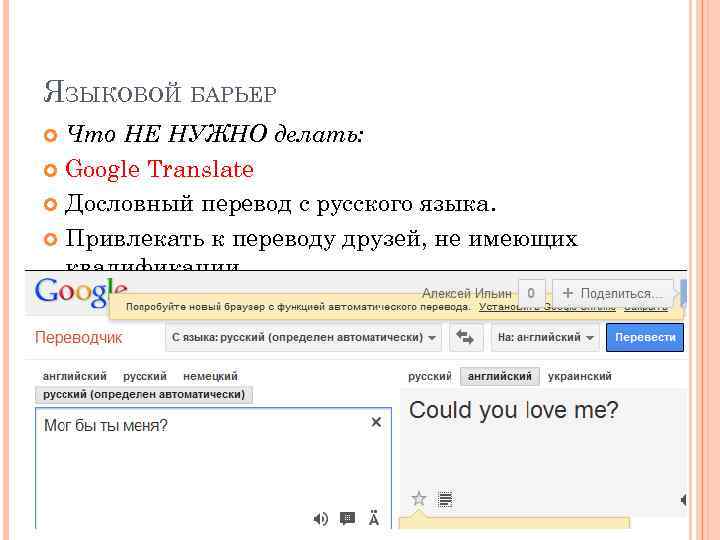
Task: Click the Переводчик title link
Action: pos(79,338)
